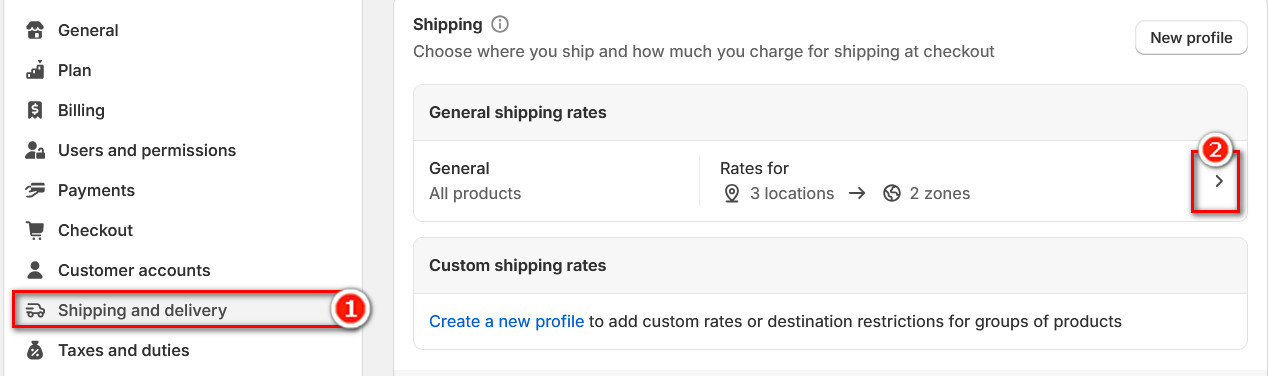Viewport: 1268px width, 376px height.
Task: Click the Taxes and duties icon
Action: pyautogui.click(x=36, y=350)
